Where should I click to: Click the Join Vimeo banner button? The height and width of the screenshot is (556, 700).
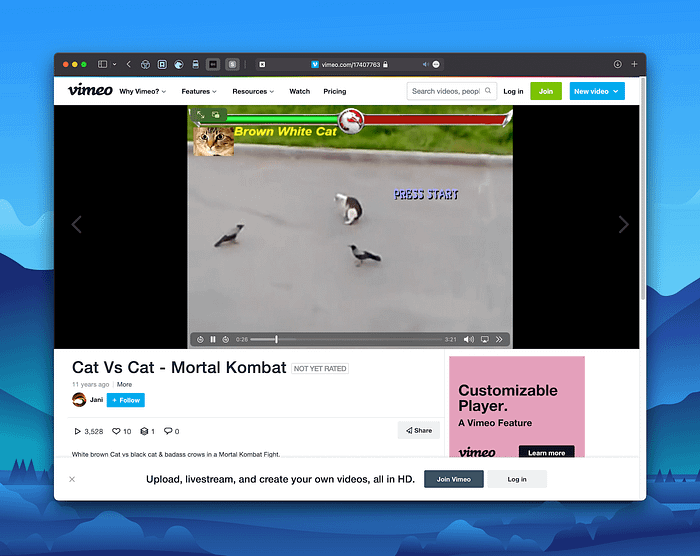pyautogui.click(x=454, y=479)
